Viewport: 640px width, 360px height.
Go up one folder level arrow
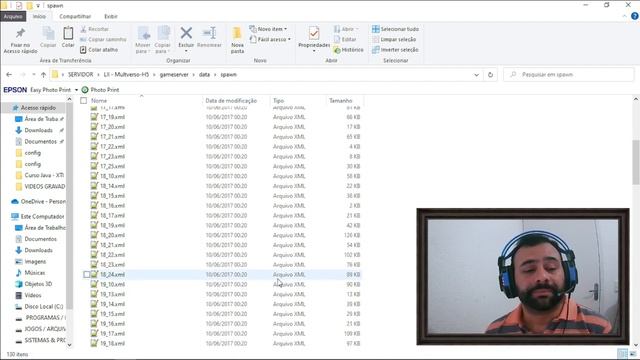point(43,75)
